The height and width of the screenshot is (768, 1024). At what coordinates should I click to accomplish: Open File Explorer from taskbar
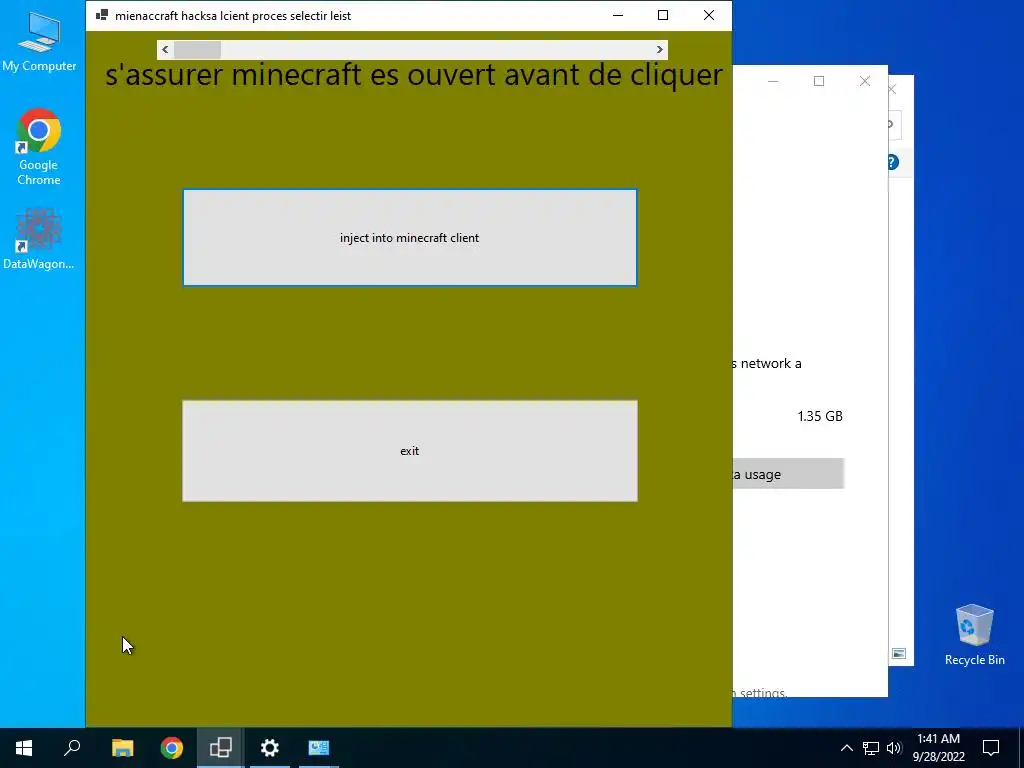coord(122,748)
